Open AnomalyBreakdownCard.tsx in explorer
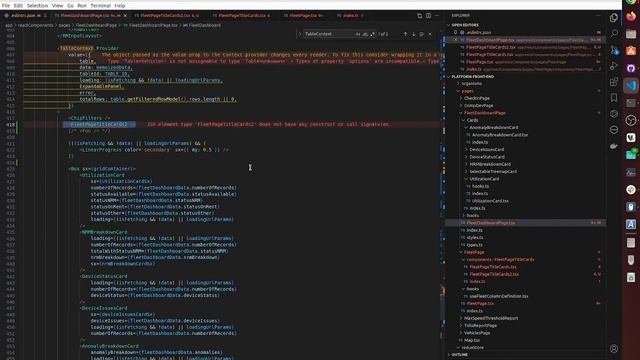 point(500,135)
